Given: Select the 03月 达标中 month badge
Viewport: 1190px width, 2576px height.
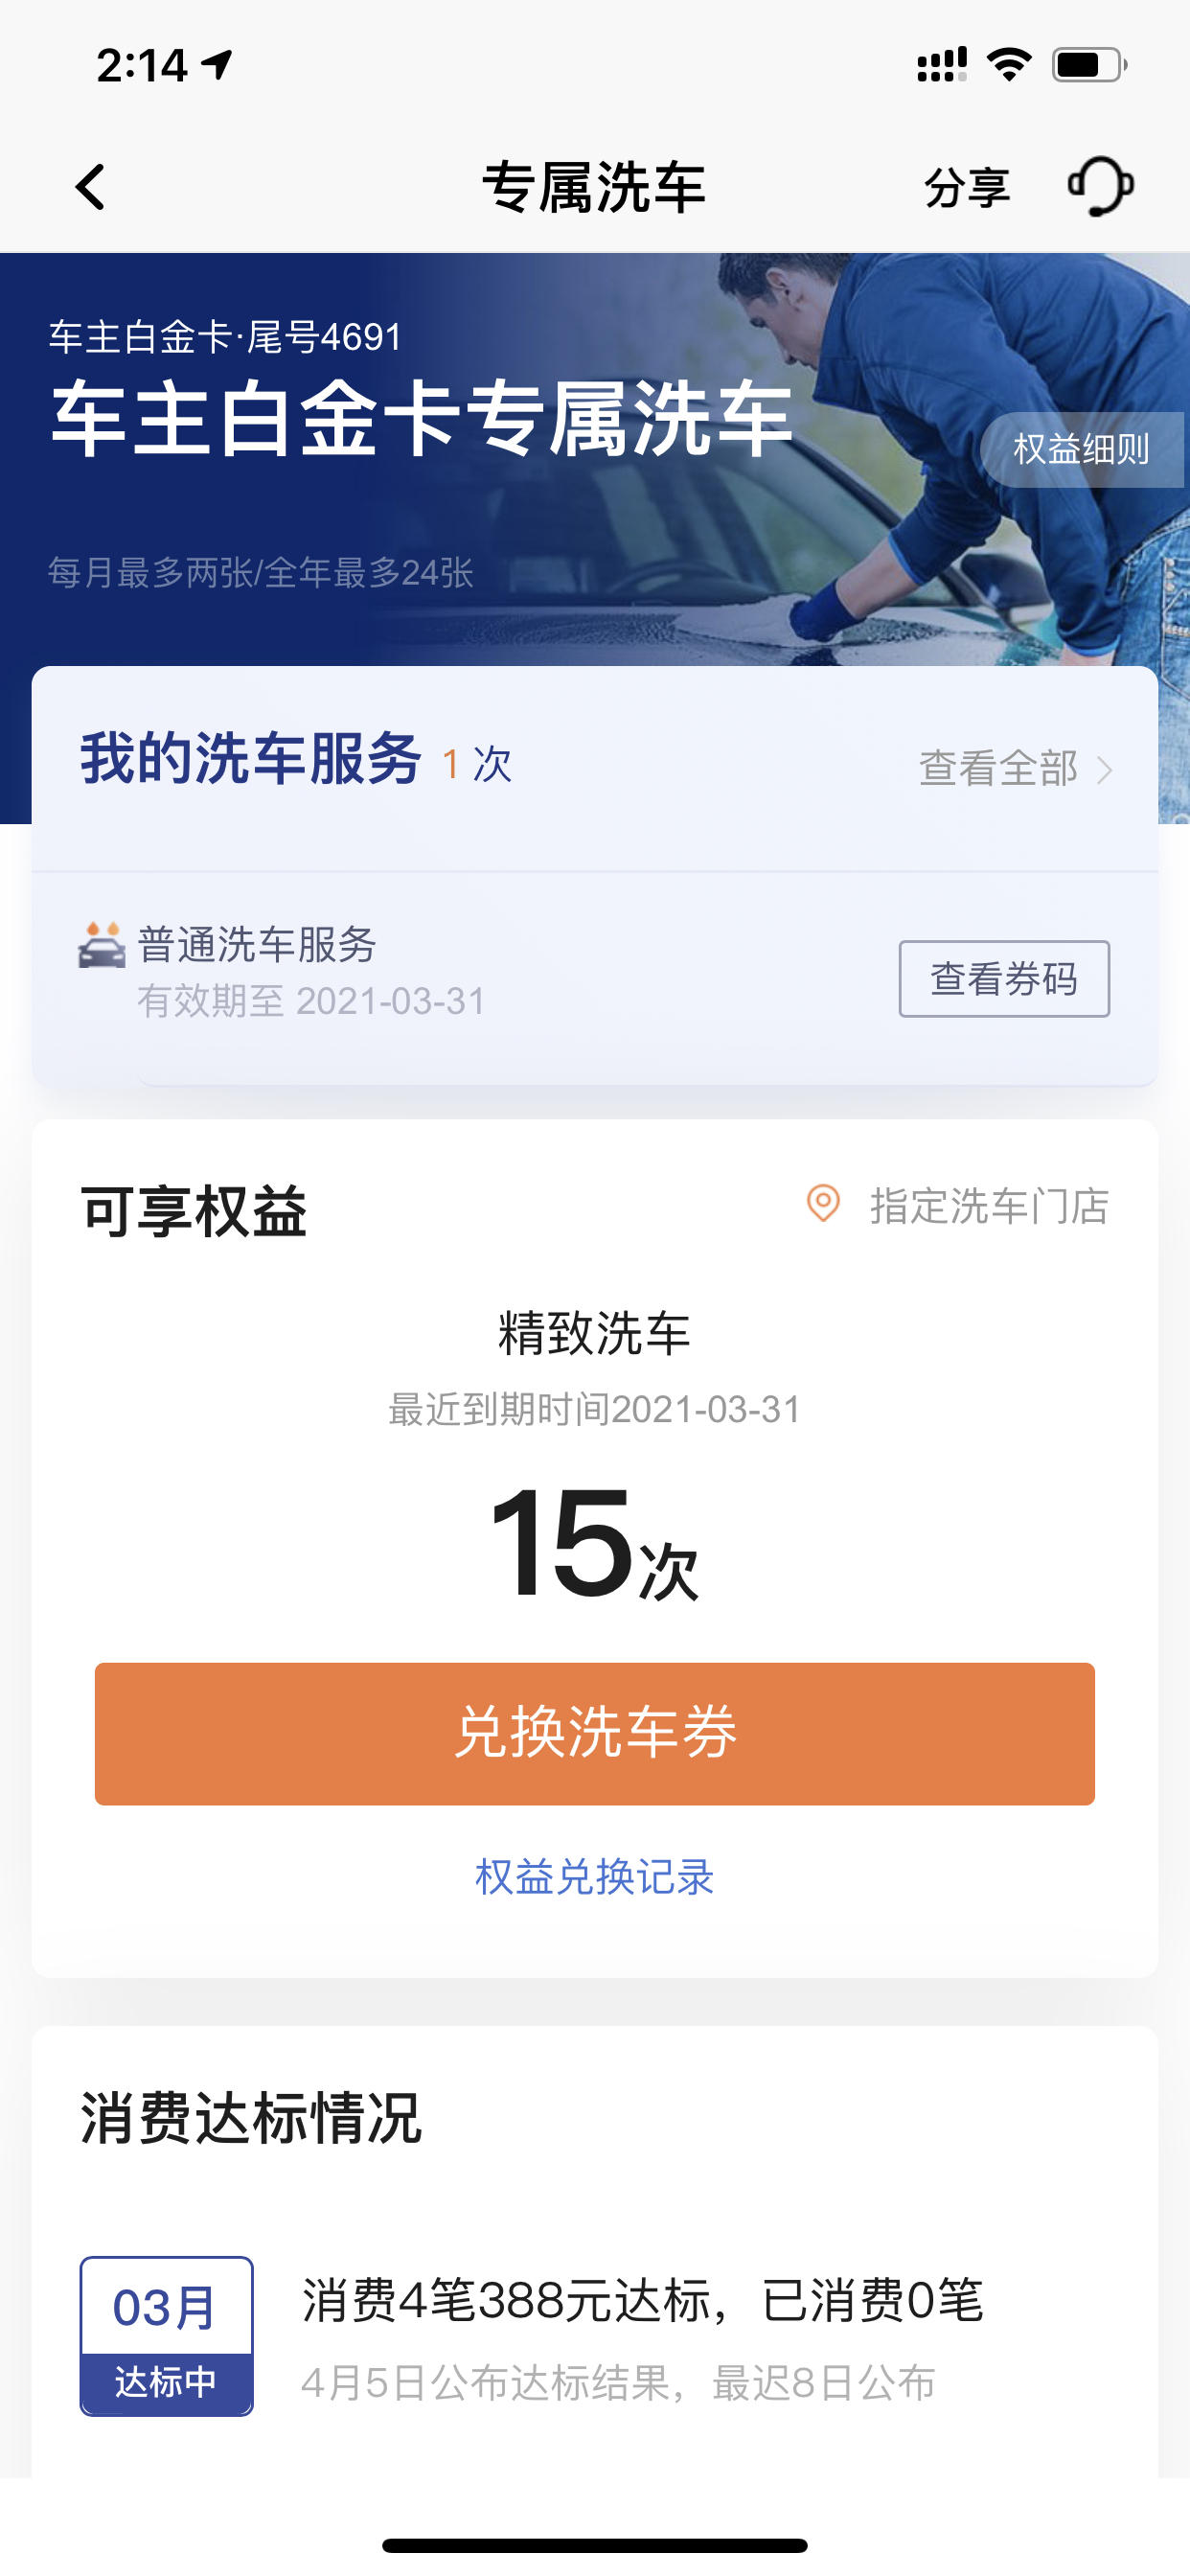Looking at the screenshot, I should 166,2335.
